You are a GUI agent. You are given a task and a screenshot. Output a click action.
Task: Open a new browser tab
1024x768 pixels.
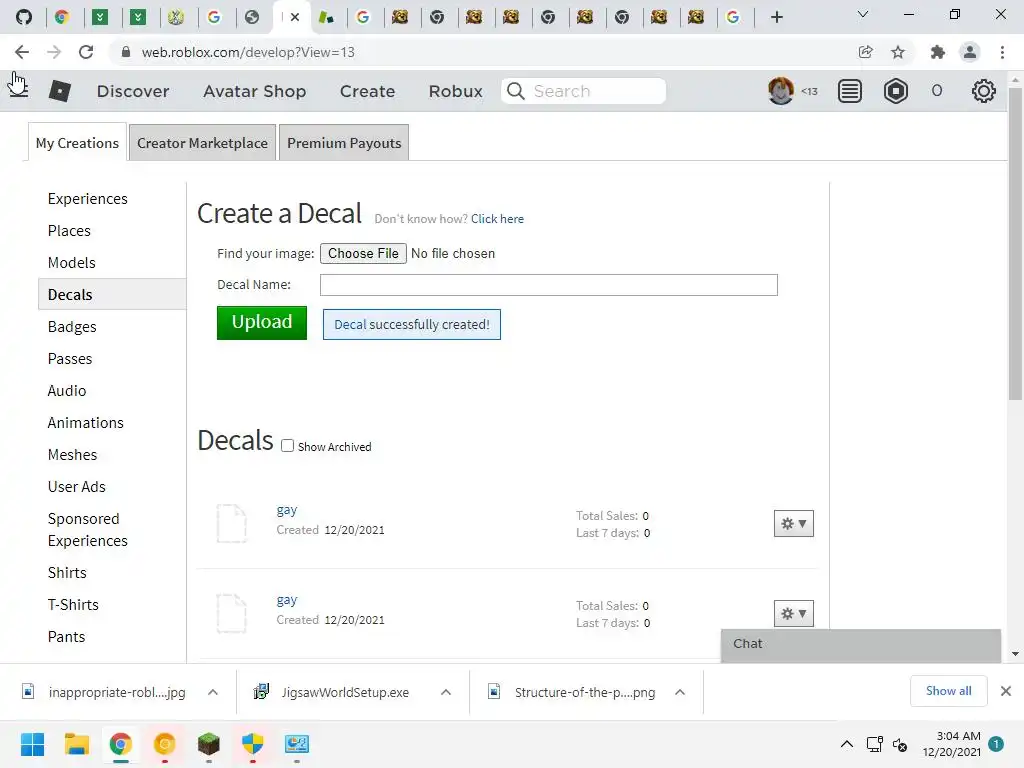[x=776, y=17]
